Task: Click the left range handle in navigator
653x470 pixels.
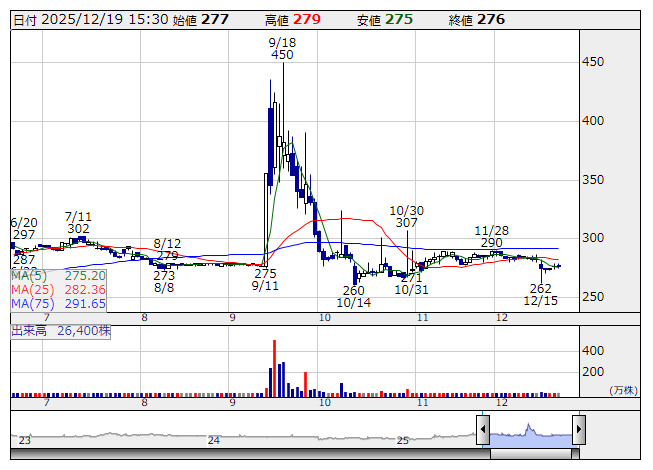Action: click(x=483, y=431)
